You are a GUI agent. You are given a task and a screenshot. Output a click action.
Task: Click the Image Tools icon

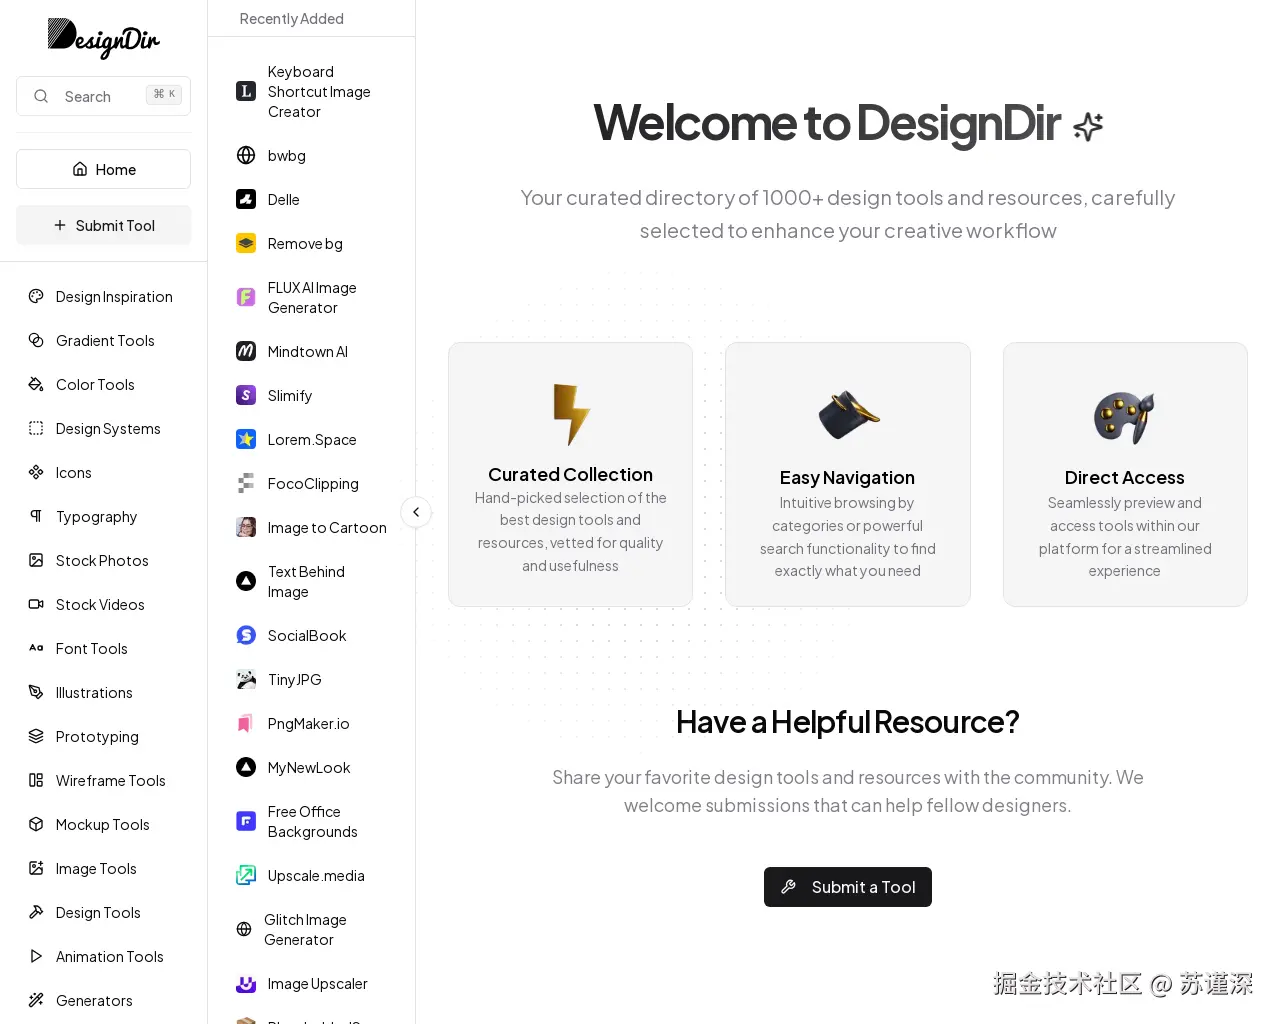click(x=36, y=868)
